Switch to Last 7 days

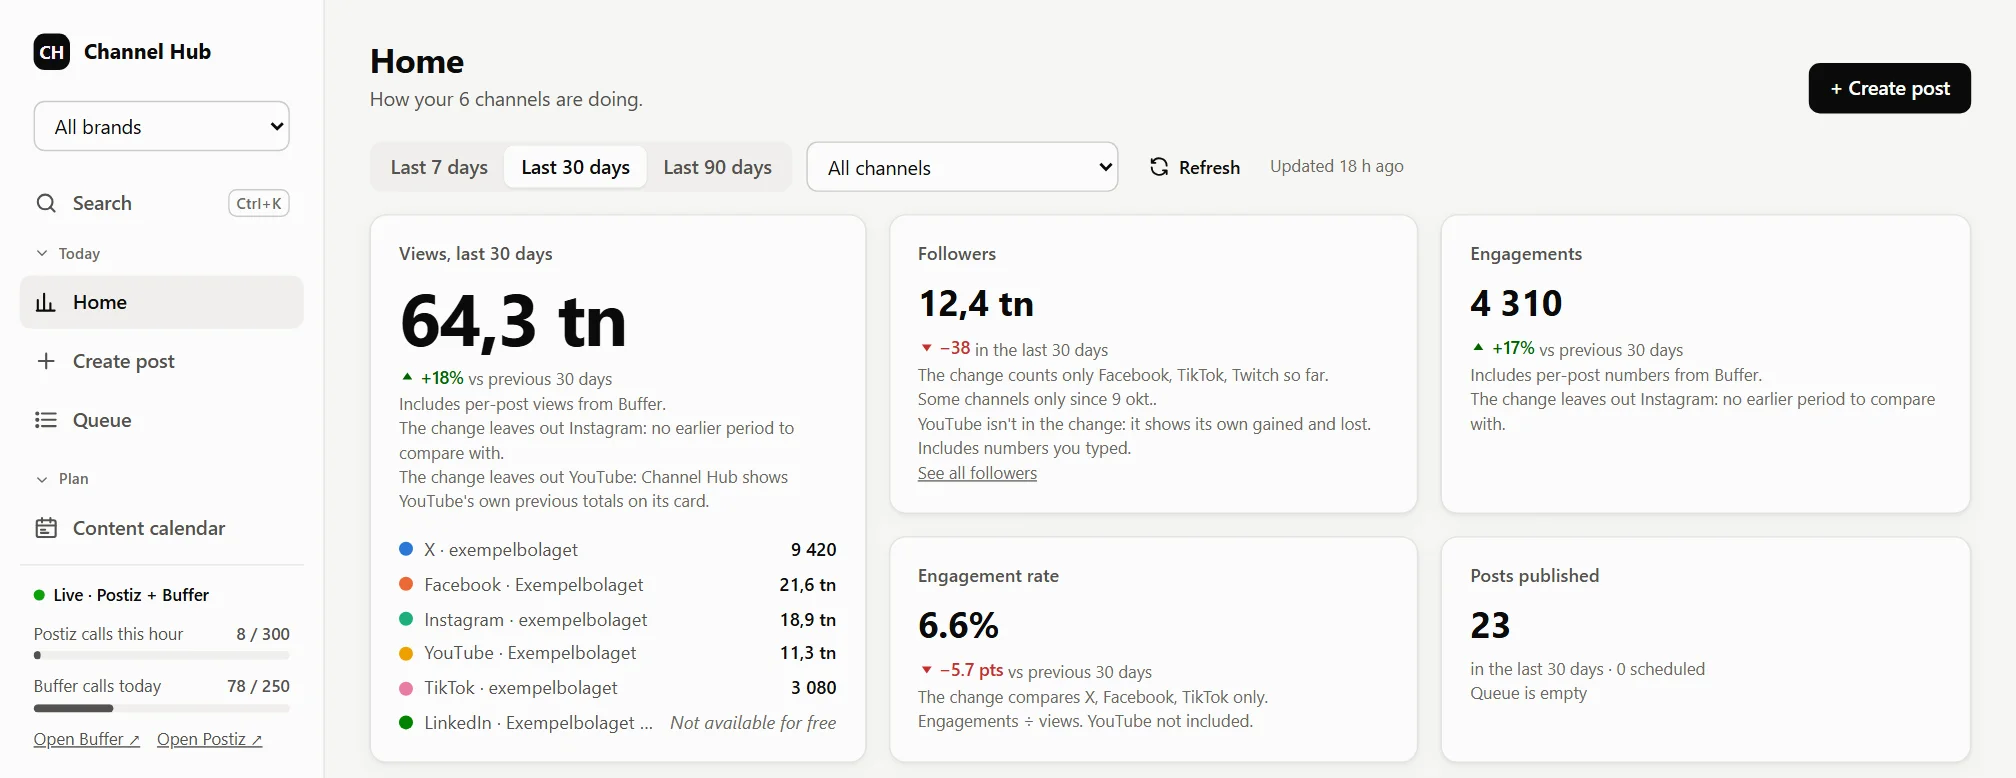point(439,167)
